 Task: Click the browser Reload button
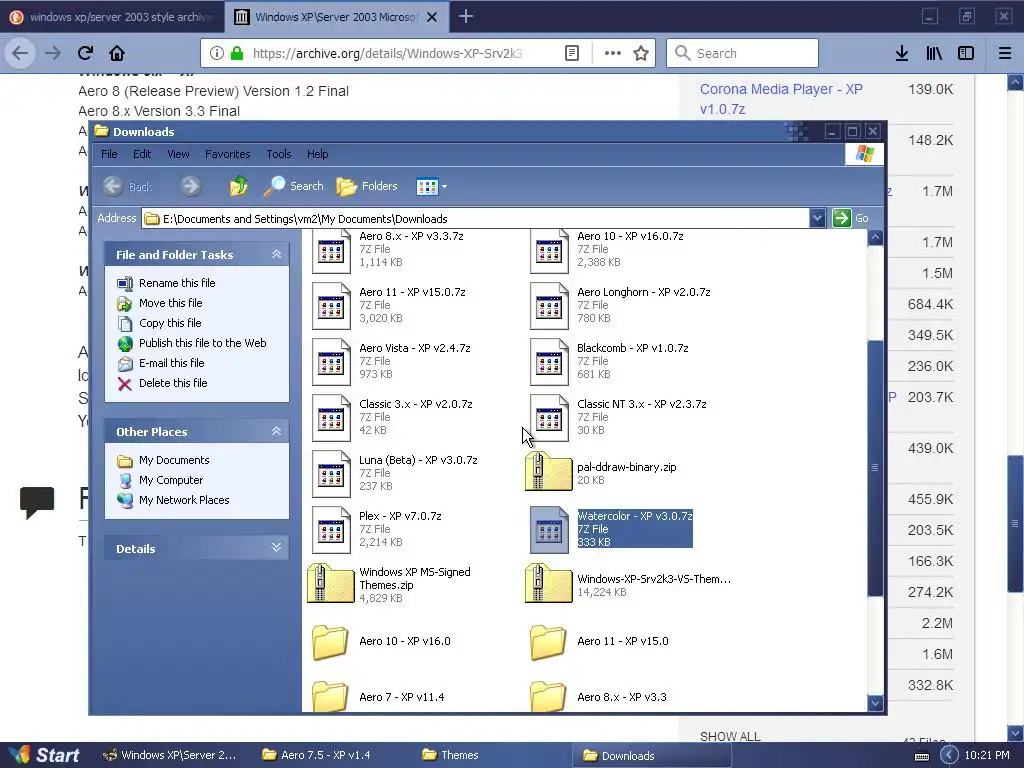(85, 53)
